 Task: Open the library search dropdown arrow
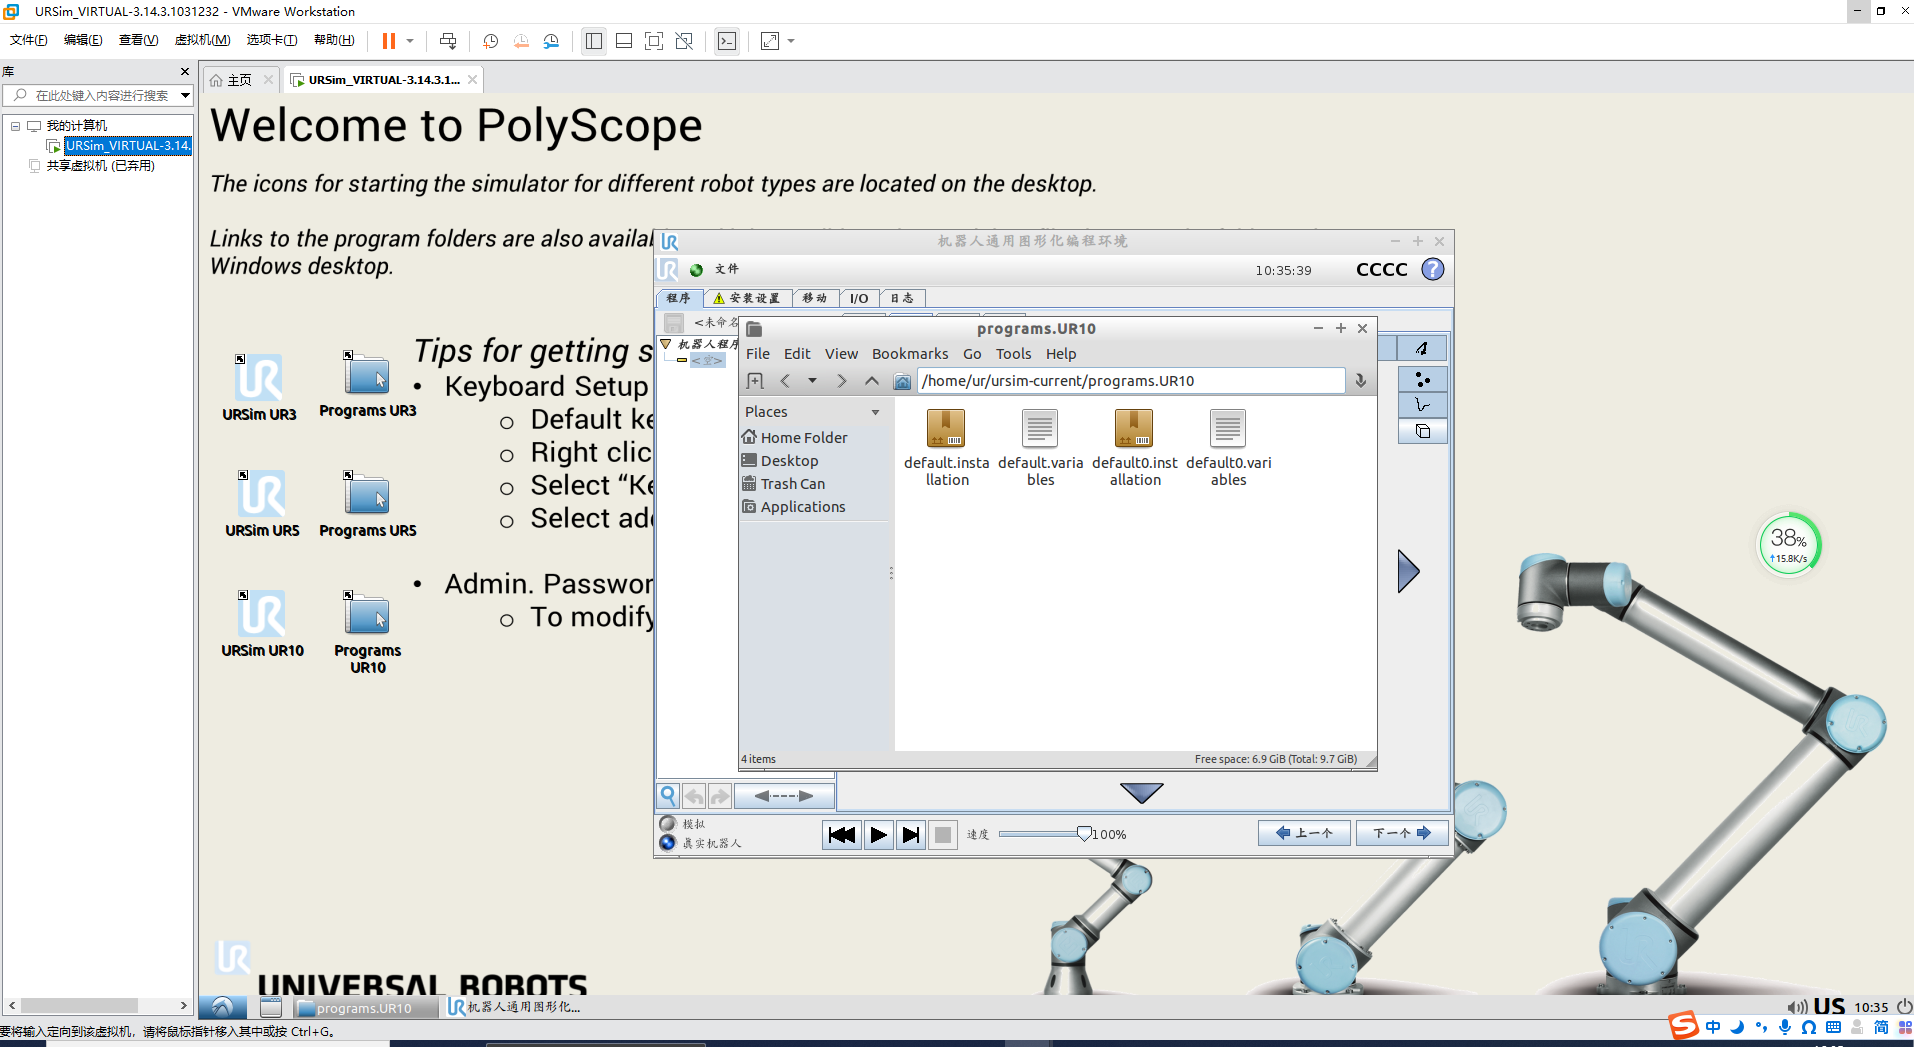(185, 95)
